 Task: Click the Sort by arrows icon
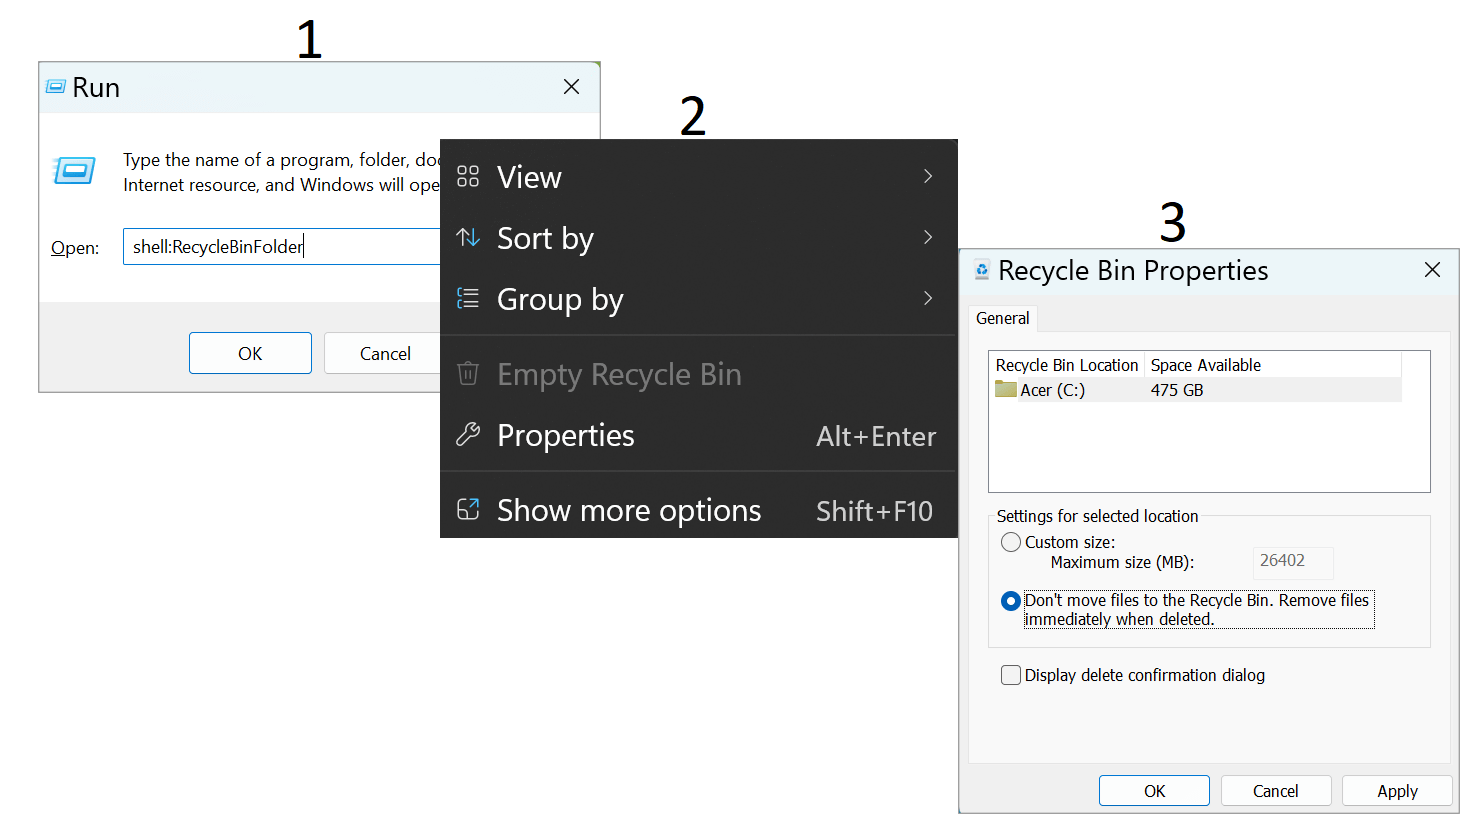(468, 238)
